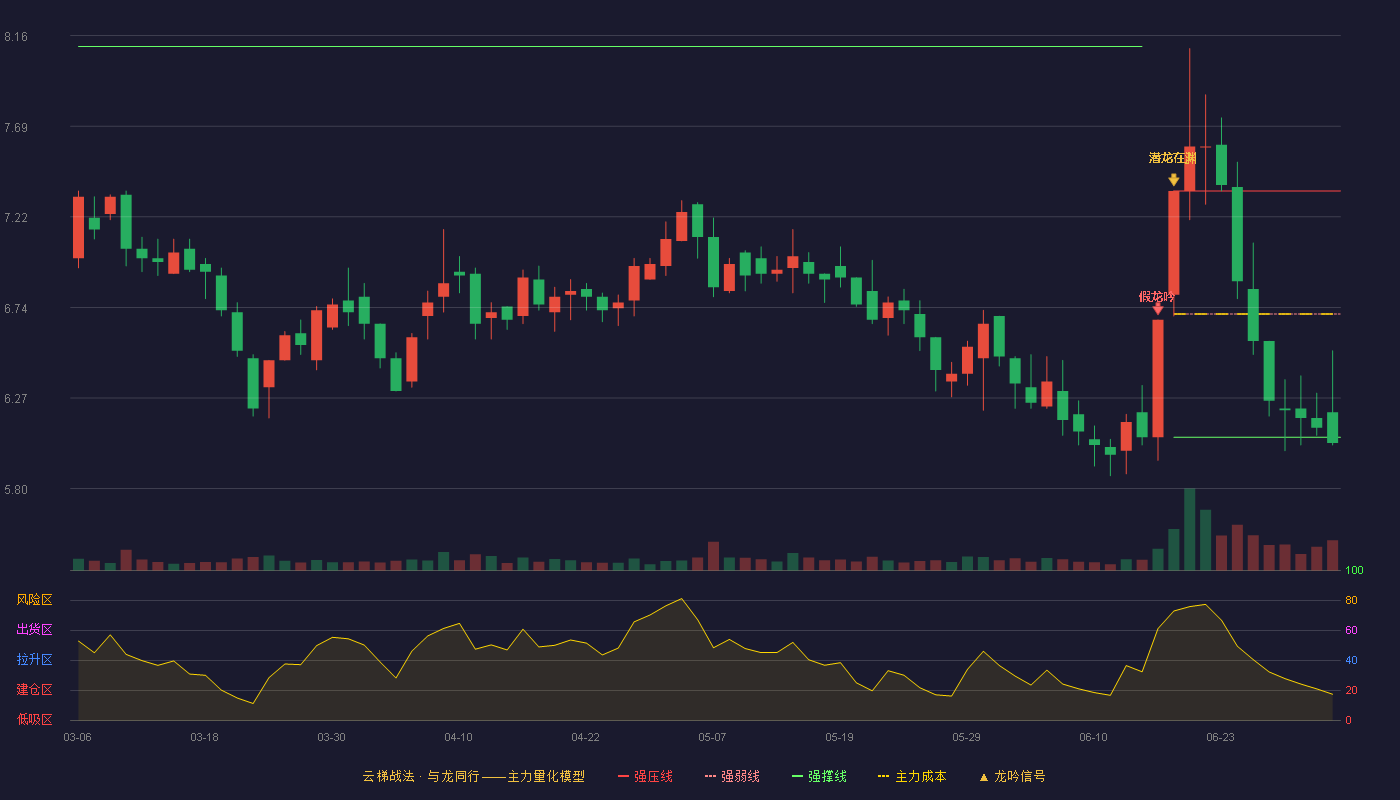This screenshot has height=800, width=1400.
Task: Click the 8.16 price axis label
Action: (x=16, y=37)
